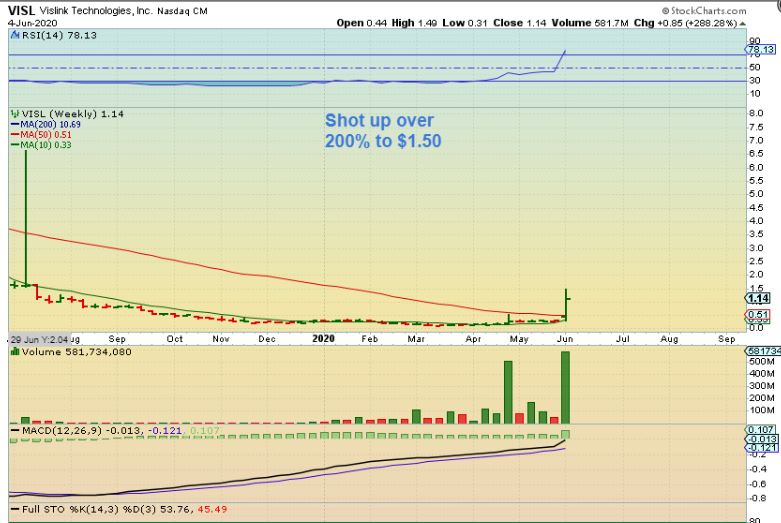
Task: Click the 1.14 current price tag
Action: coord(757,298)
